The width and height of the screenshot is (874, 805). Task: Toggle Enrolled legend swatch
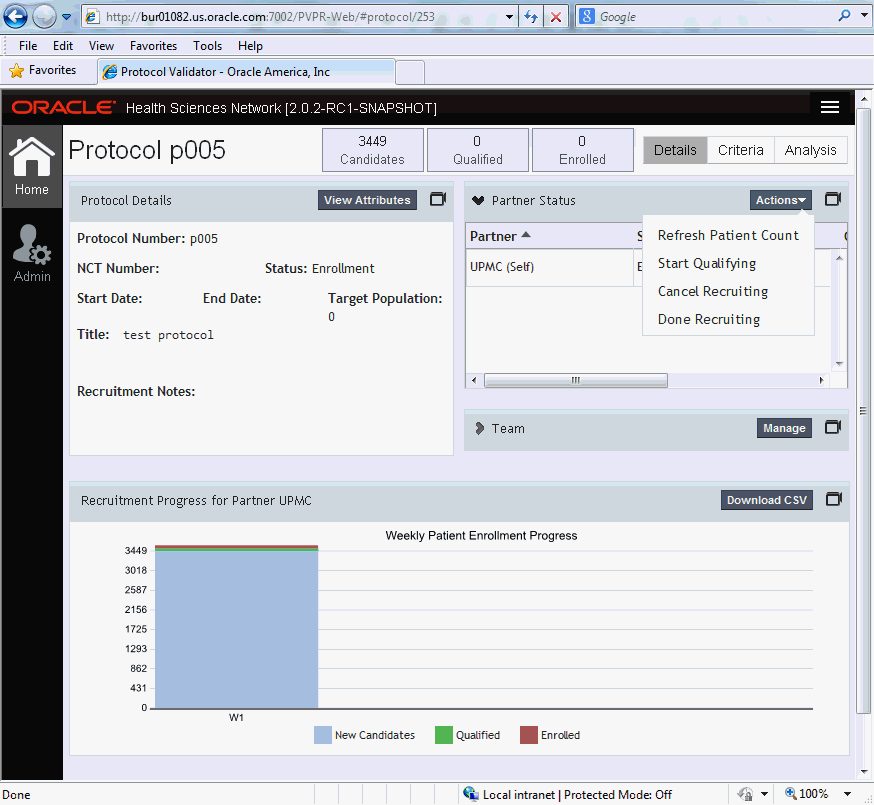click(529, 735)
